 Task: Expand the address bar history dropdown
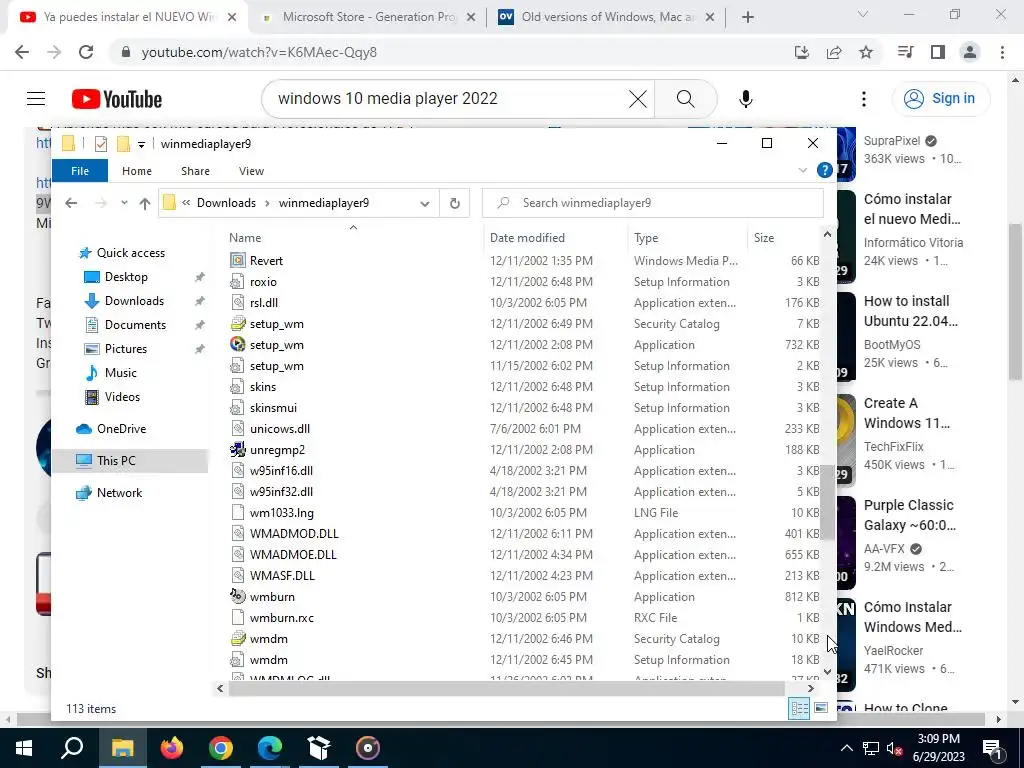424,203
